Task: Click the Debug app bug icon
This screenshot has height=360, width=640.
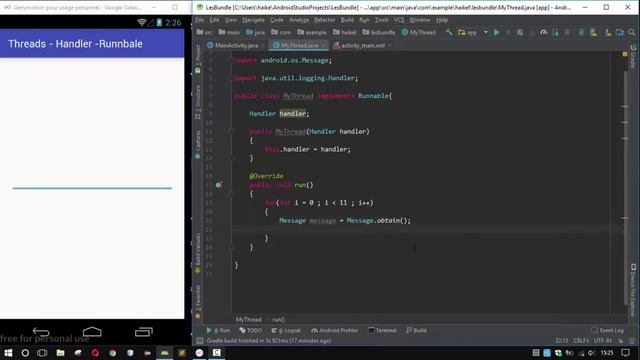Action: [x=520, y=32]
